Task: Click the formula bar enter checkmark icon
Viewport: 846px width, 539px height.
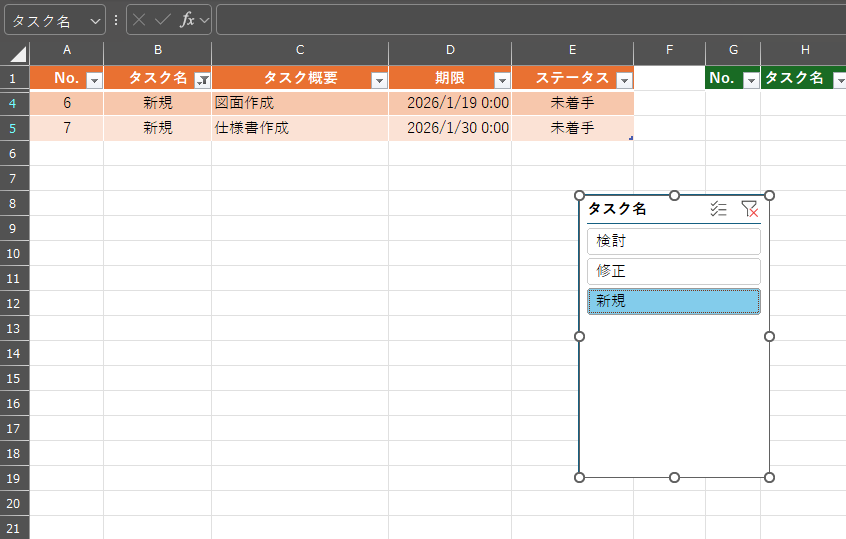Action: pos(162,20)
